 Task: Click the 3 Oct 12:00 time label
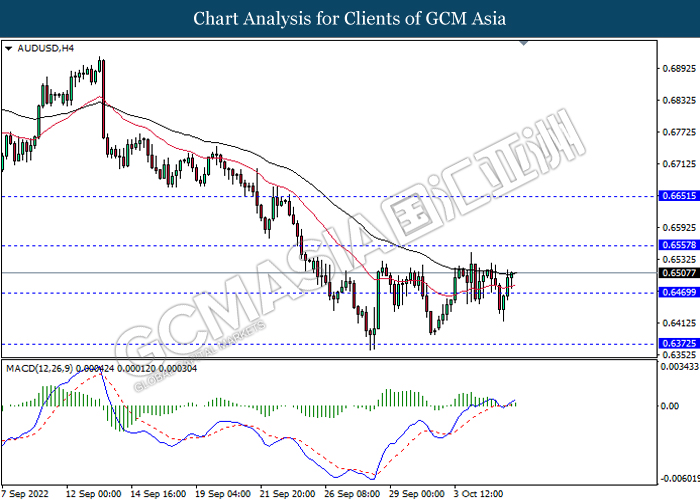(478, 494)
